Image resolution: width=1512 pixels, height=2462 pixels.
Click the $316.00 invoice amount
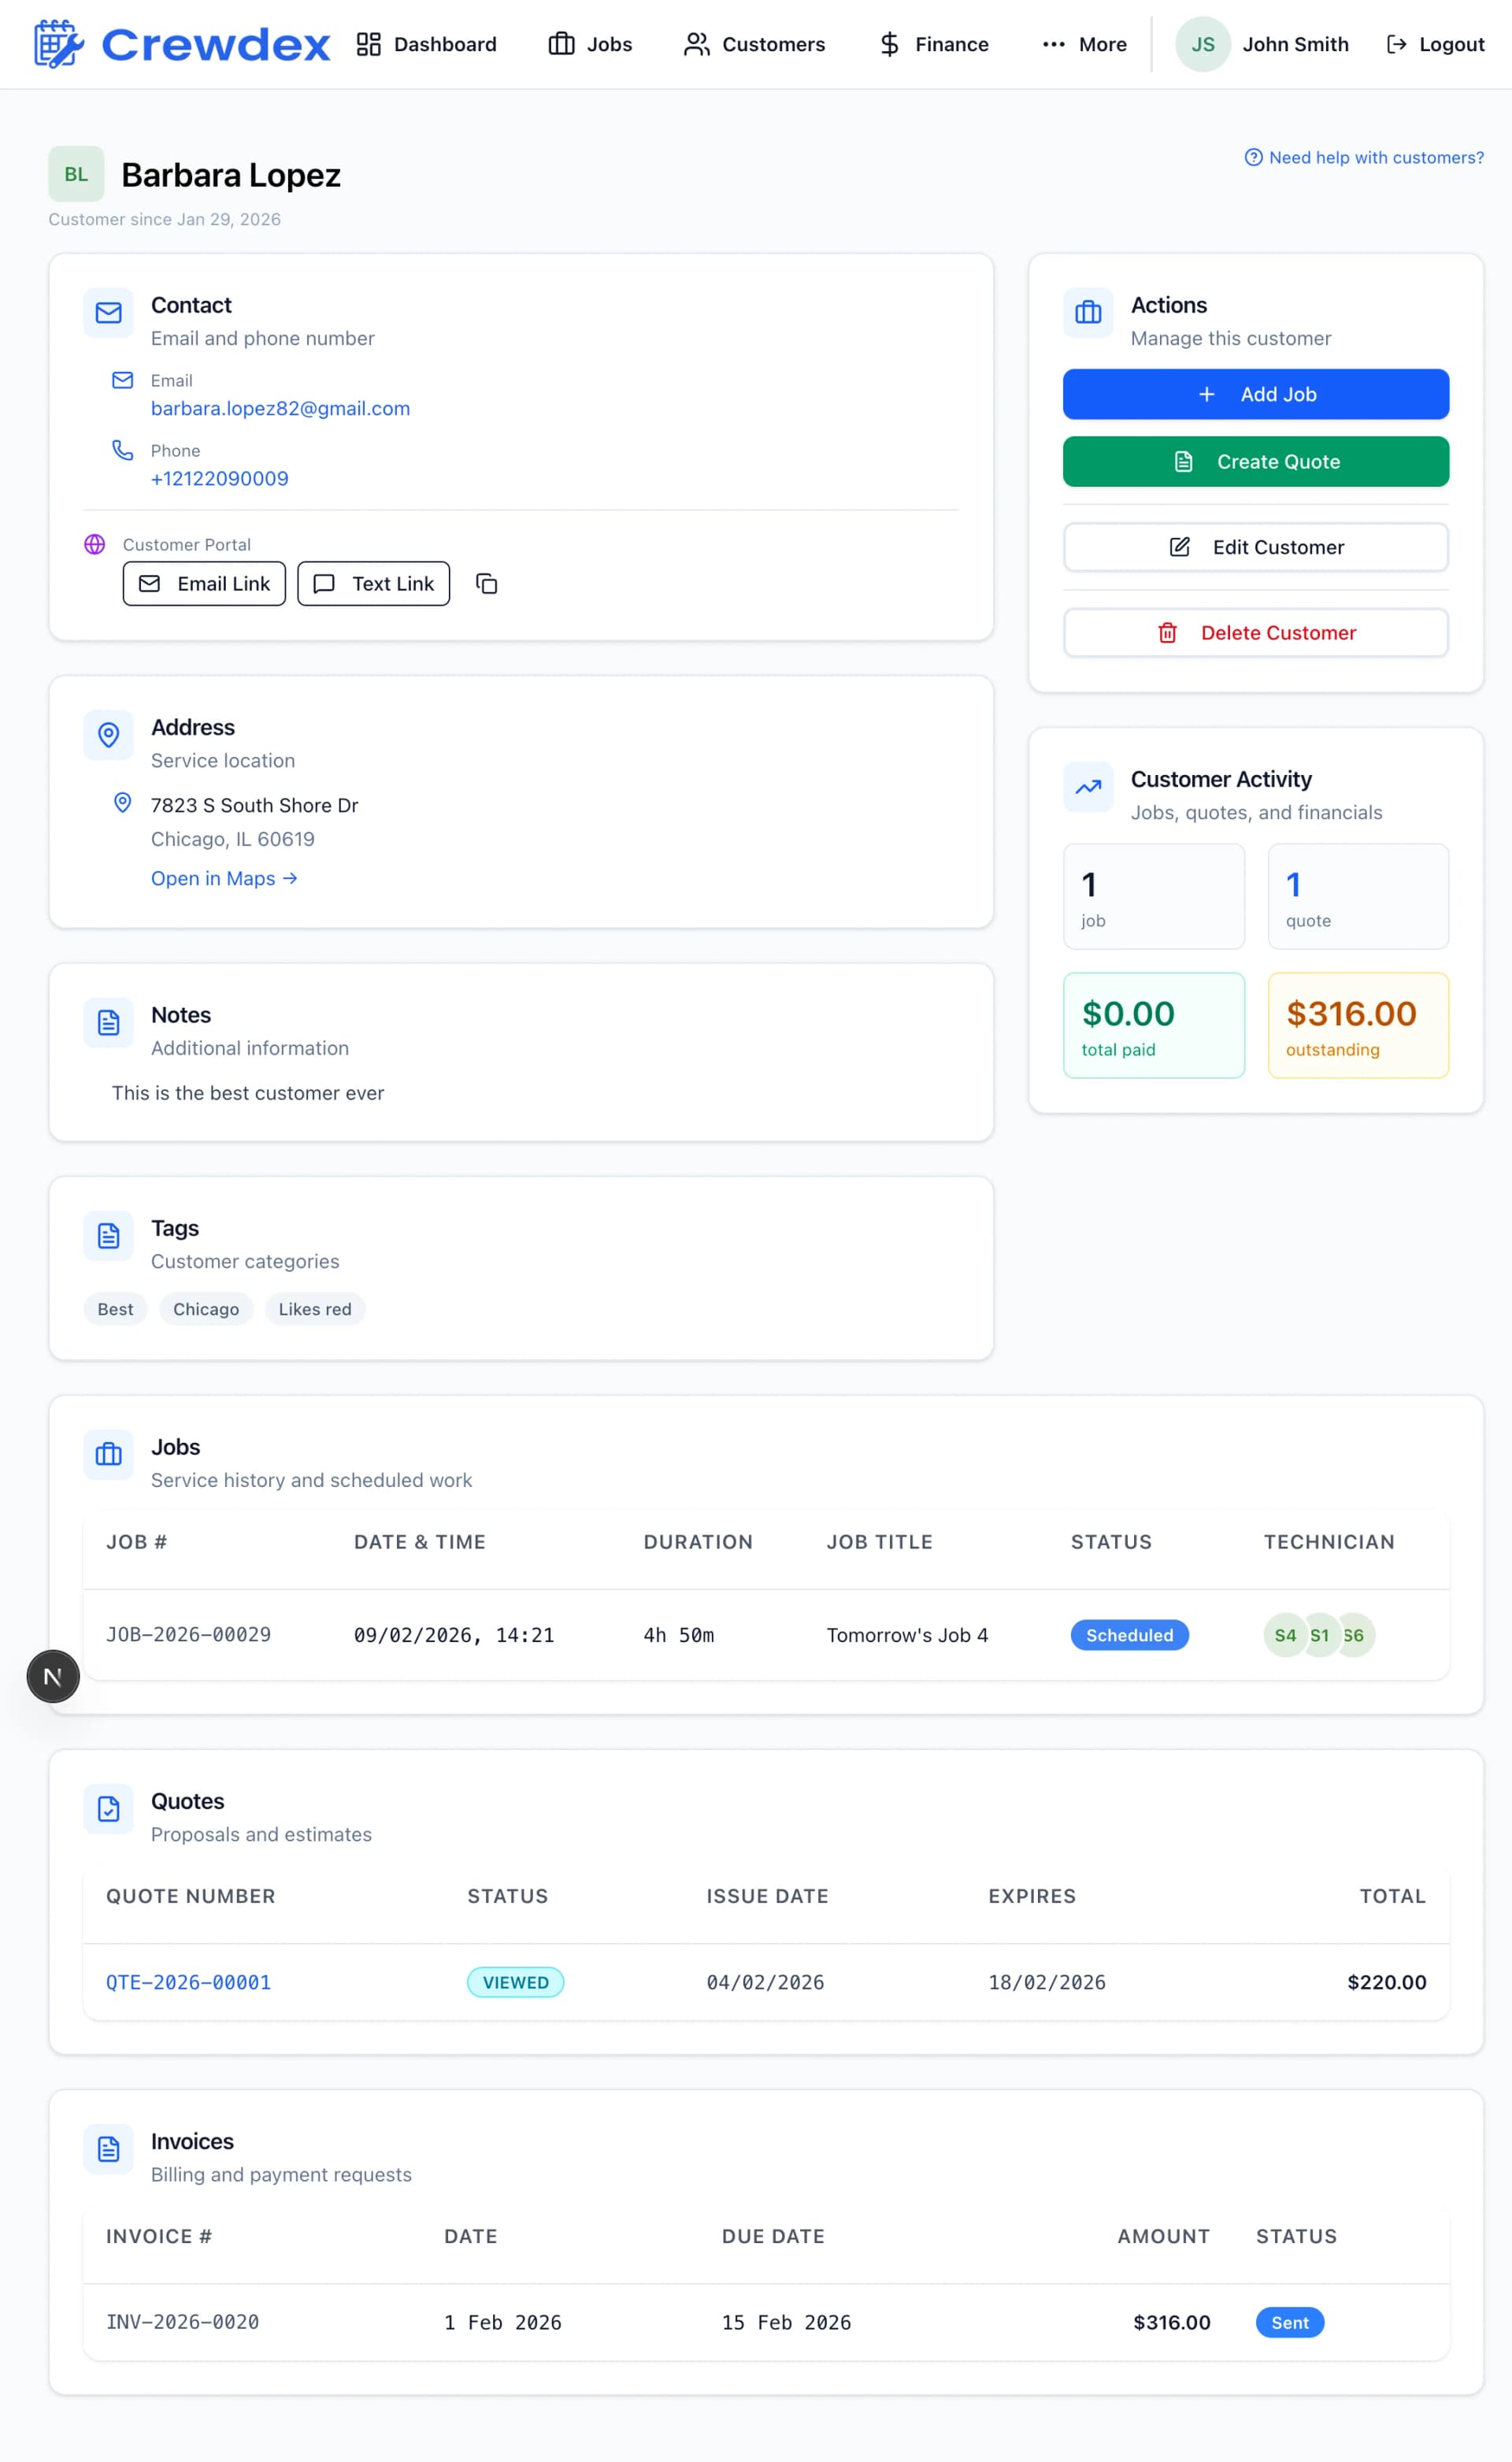click(1171, 2322)
